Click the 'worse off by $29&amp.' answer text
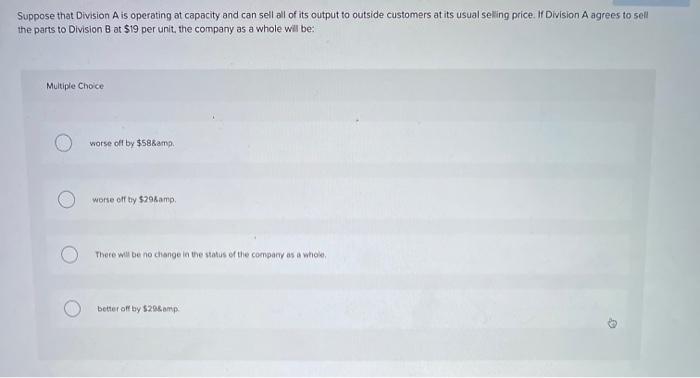This screenshot has width=700, height=378. point(134,199)
